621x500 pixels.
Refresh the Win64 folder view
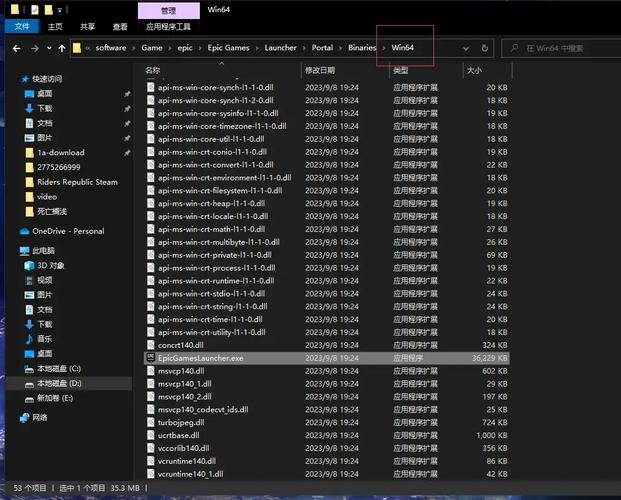coord(484,48)
